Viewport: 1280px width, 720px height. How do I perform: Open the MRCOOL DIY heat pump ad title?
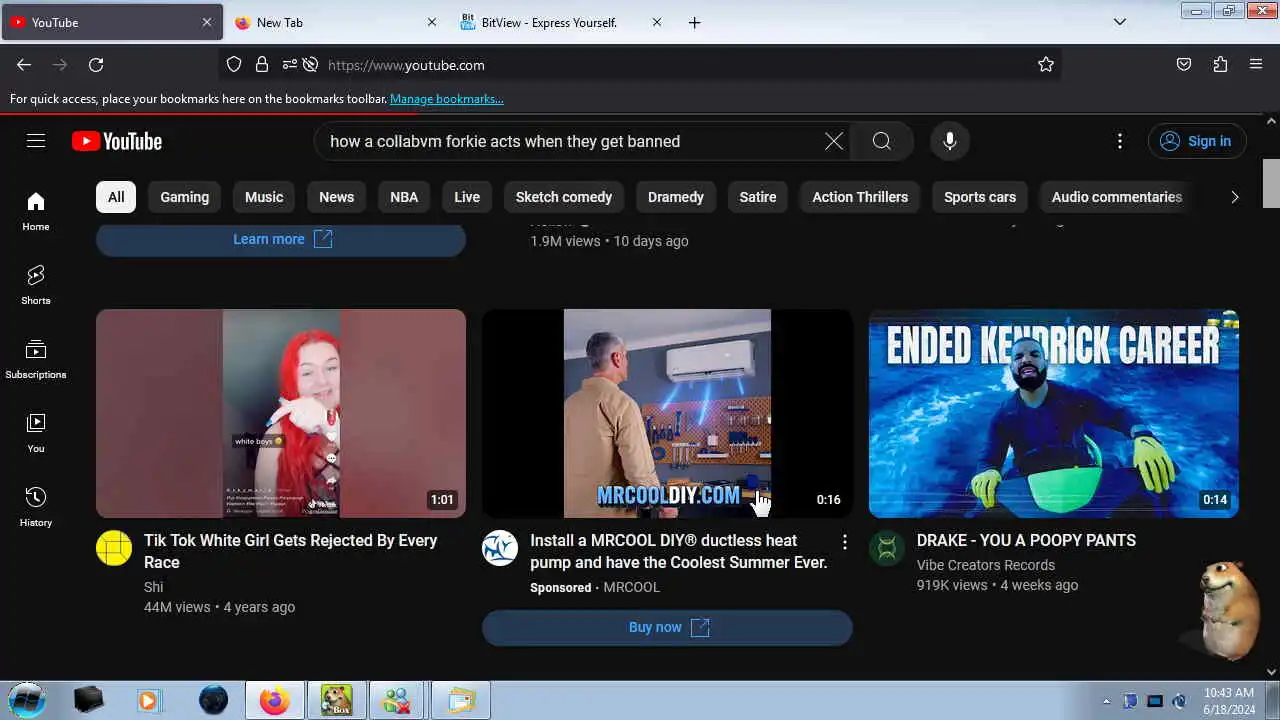(x=679, y=551)
